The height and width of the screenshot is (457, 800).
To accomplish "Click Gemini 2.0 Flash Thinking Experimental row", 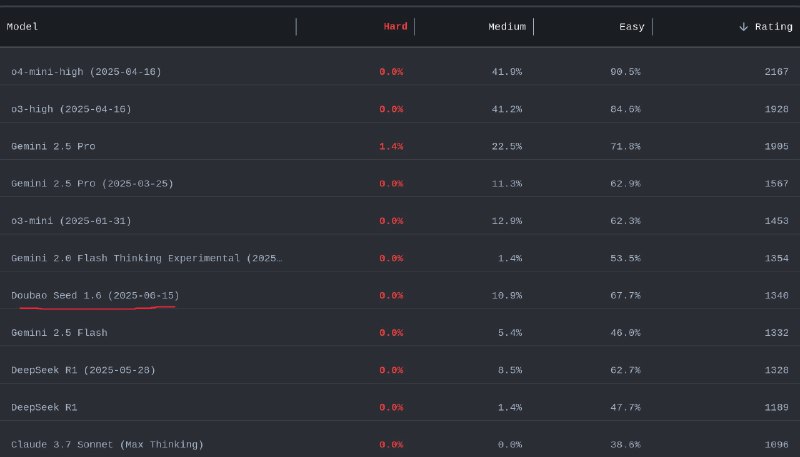I will coord(147,258).
